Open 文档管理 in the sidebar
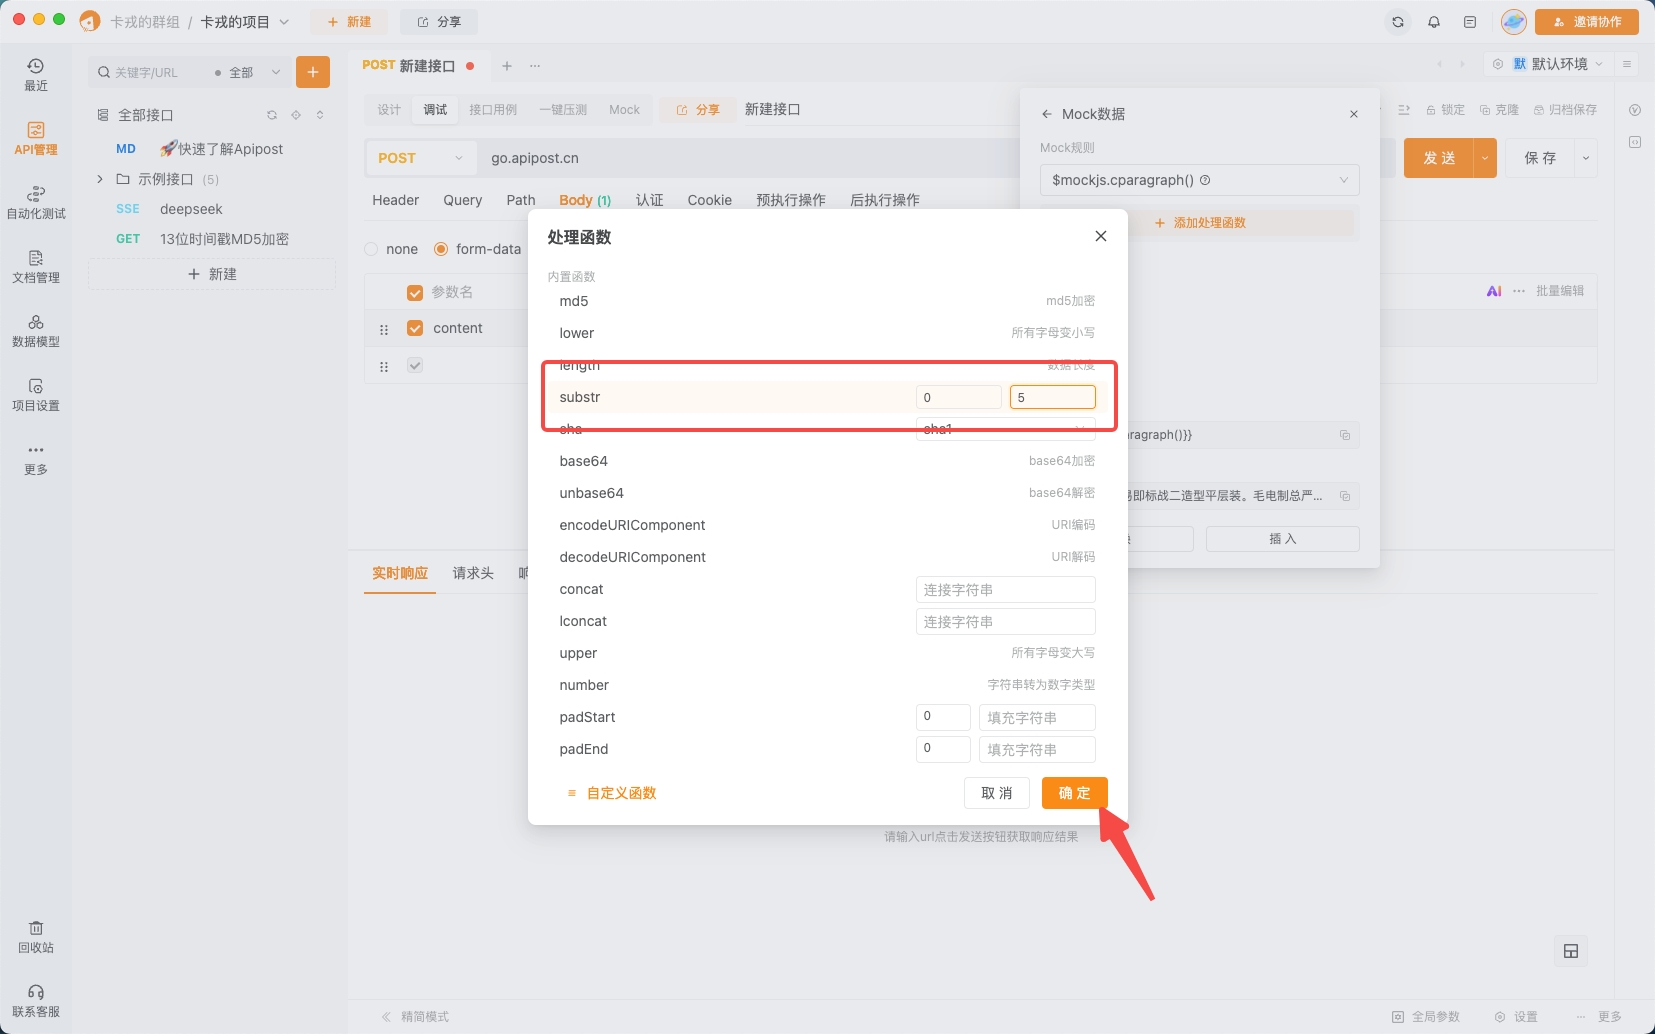Screen dimensions: 1655x1034 pos(36,267)
